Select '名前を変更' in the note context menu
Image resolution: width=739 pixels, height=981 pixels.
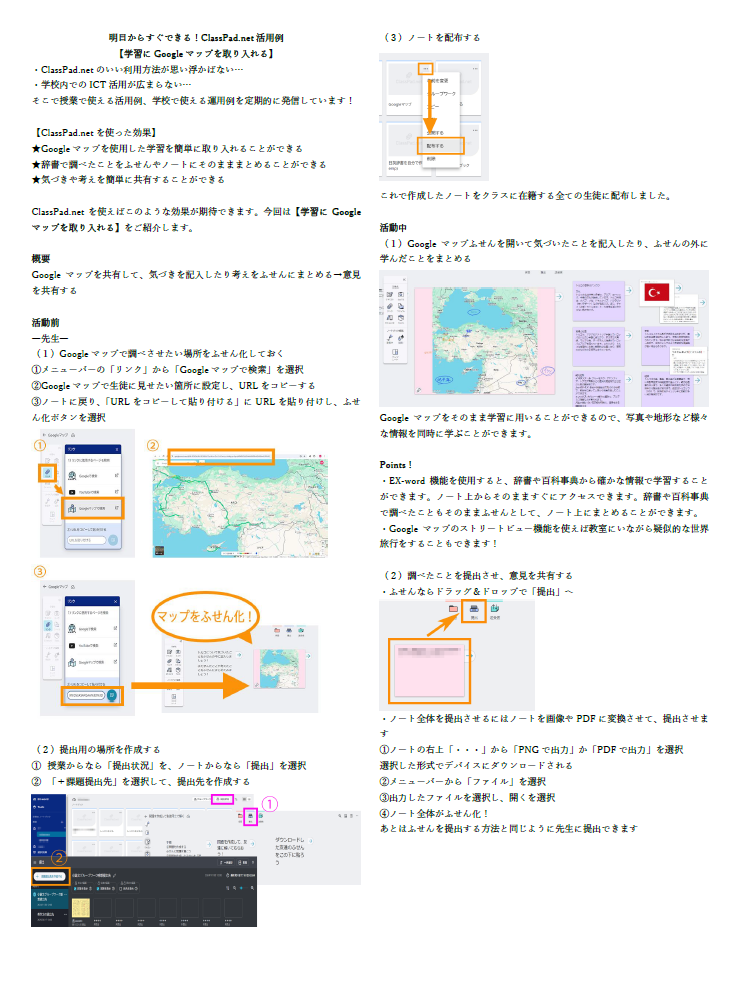click(437, 81)
